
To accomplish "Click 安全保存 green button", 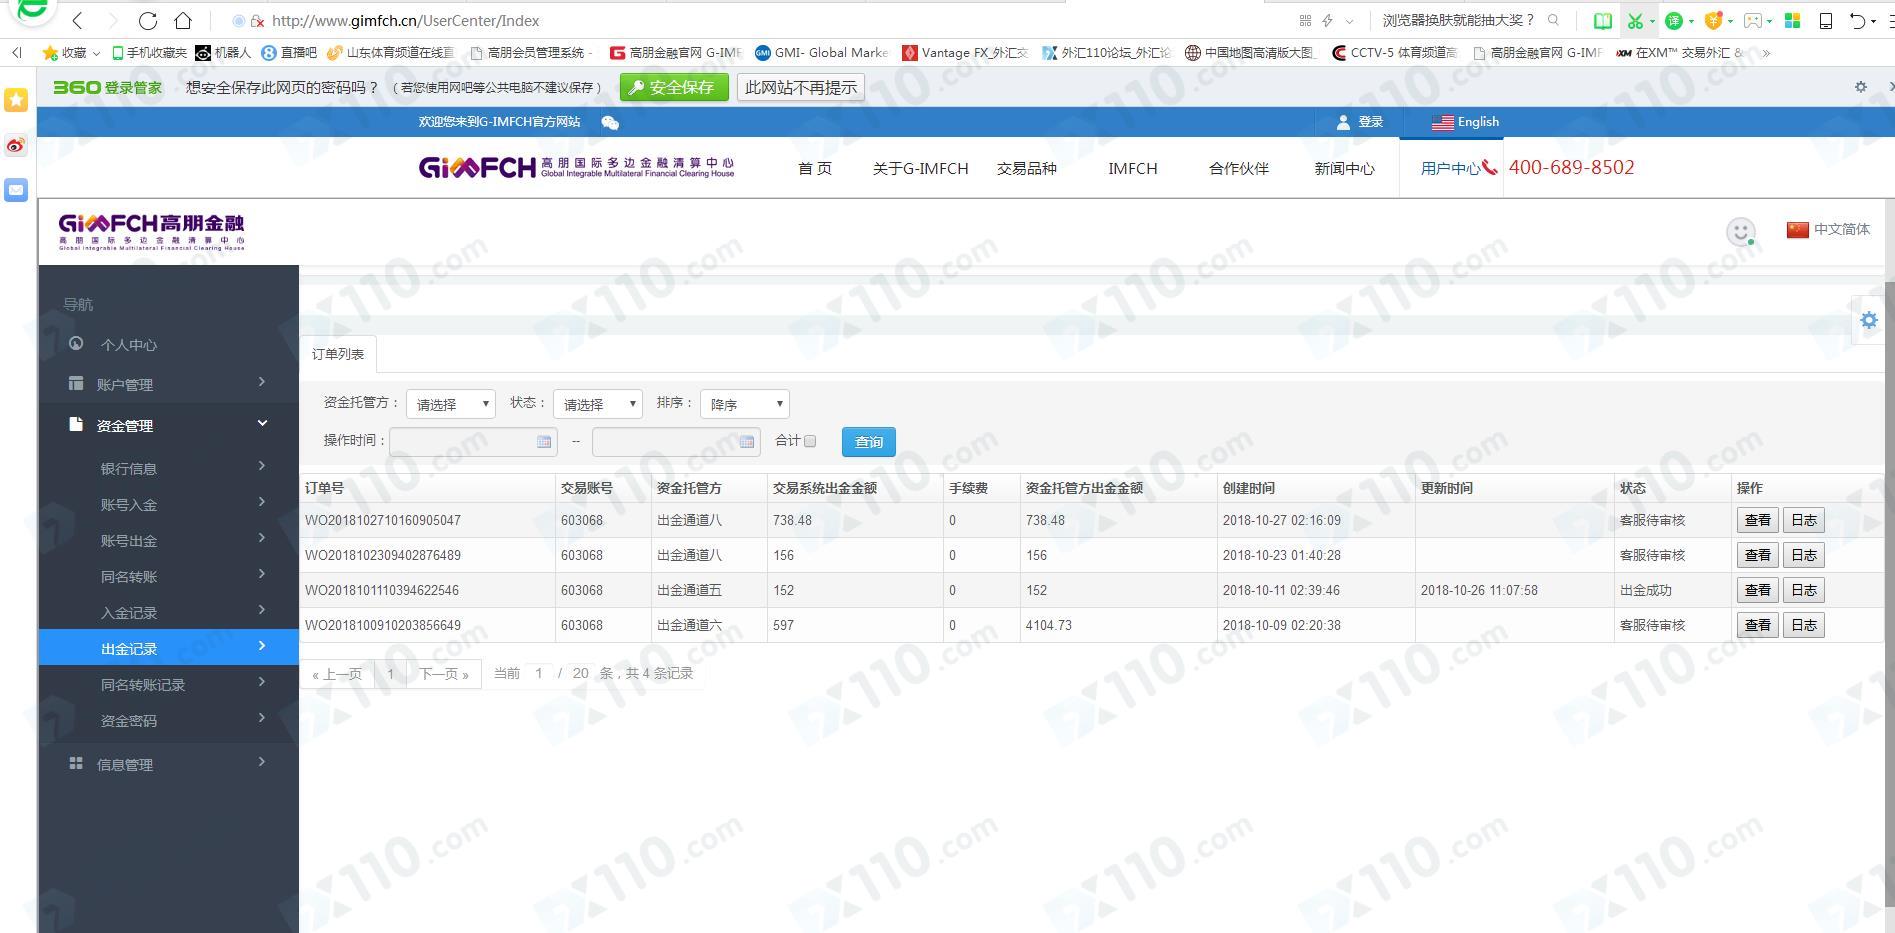I will (673, 87).
